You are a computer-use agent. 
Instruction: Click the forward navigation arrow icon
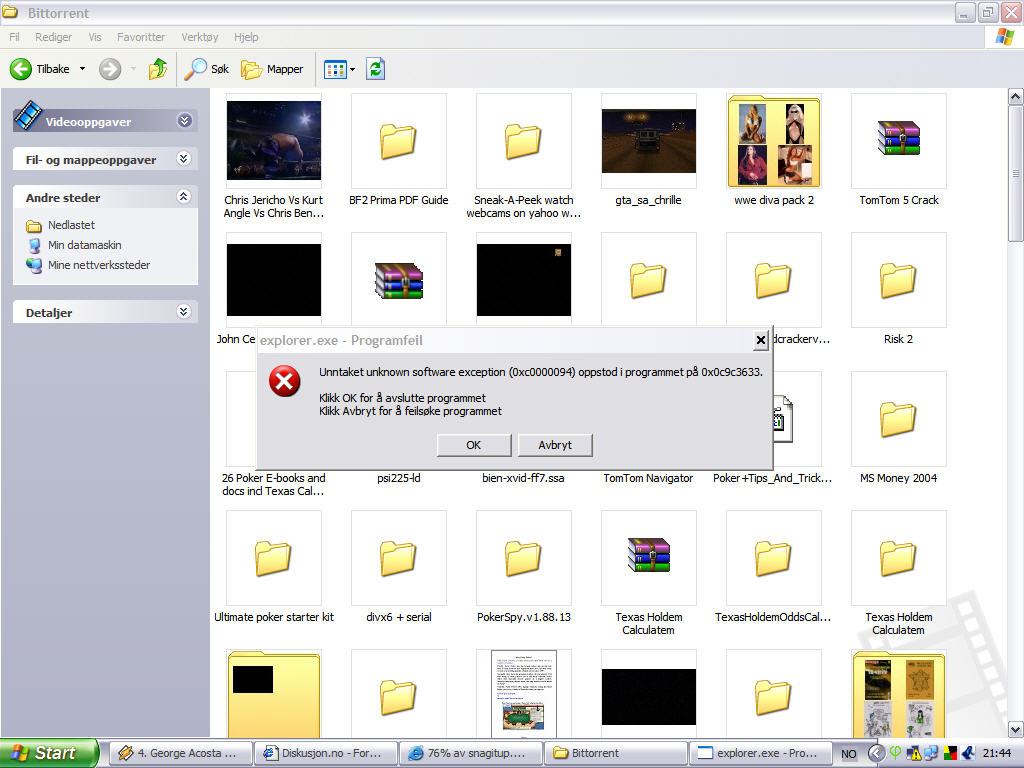point(110,69)
